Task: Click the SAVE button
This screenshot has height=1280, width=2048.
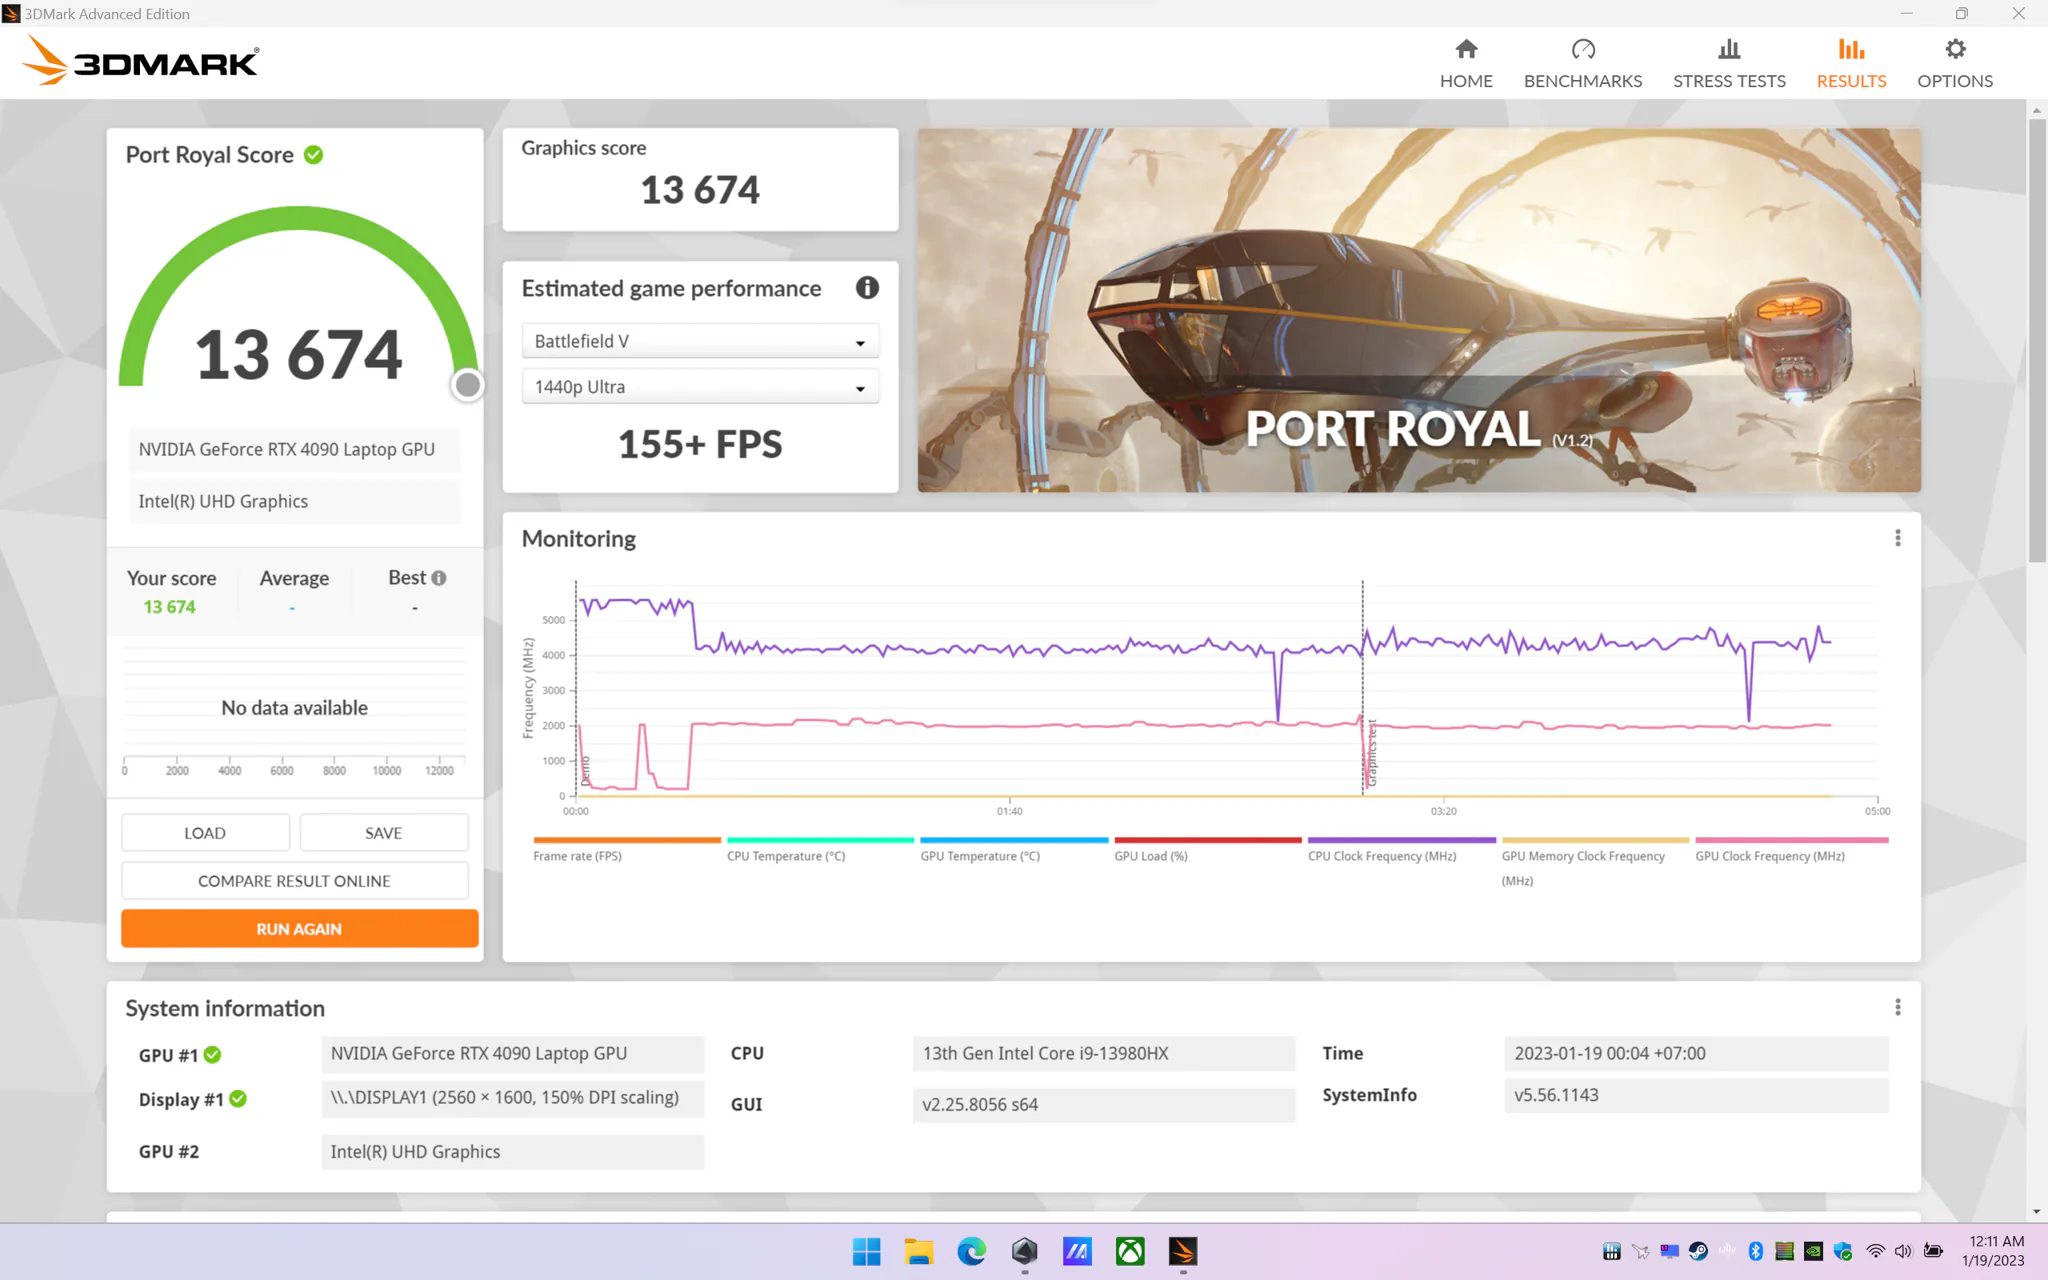Action: [384, 833]
